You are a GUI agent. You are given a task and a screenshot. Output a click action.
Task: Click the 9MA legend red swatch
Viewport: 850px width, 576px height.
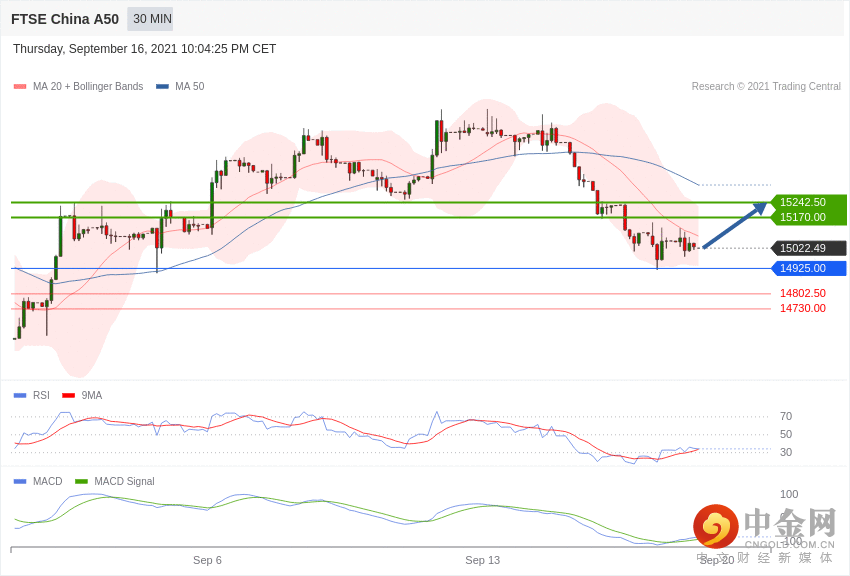click(68, 396)
